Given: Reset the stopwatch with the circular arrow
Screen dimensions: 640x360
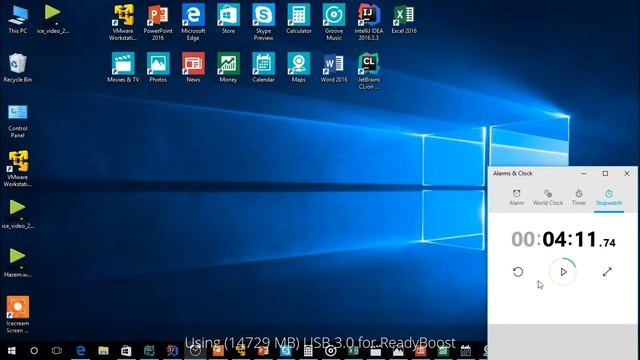Looking at the screenshot, I should point(518,272).
